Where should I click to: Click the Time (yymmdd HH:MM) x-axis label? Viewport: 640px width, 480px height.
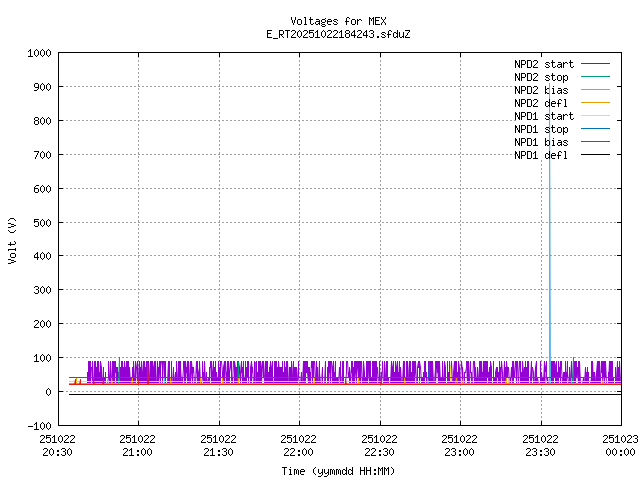point(338,470)
